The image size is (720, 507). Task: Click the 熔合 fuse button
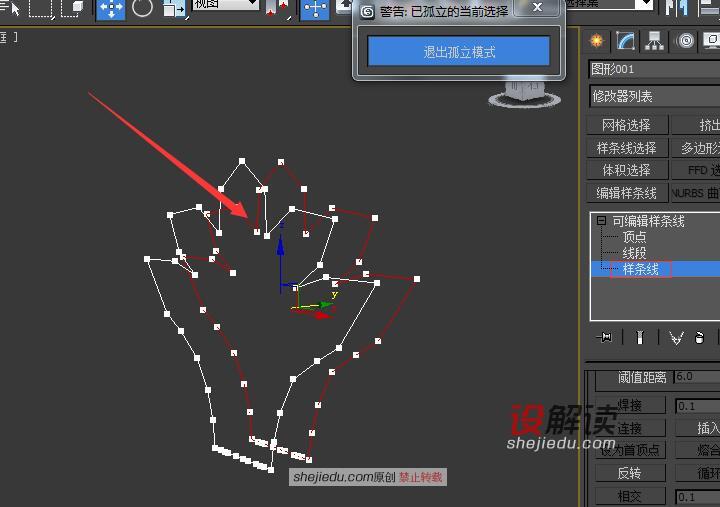click(x=698, y=450)
